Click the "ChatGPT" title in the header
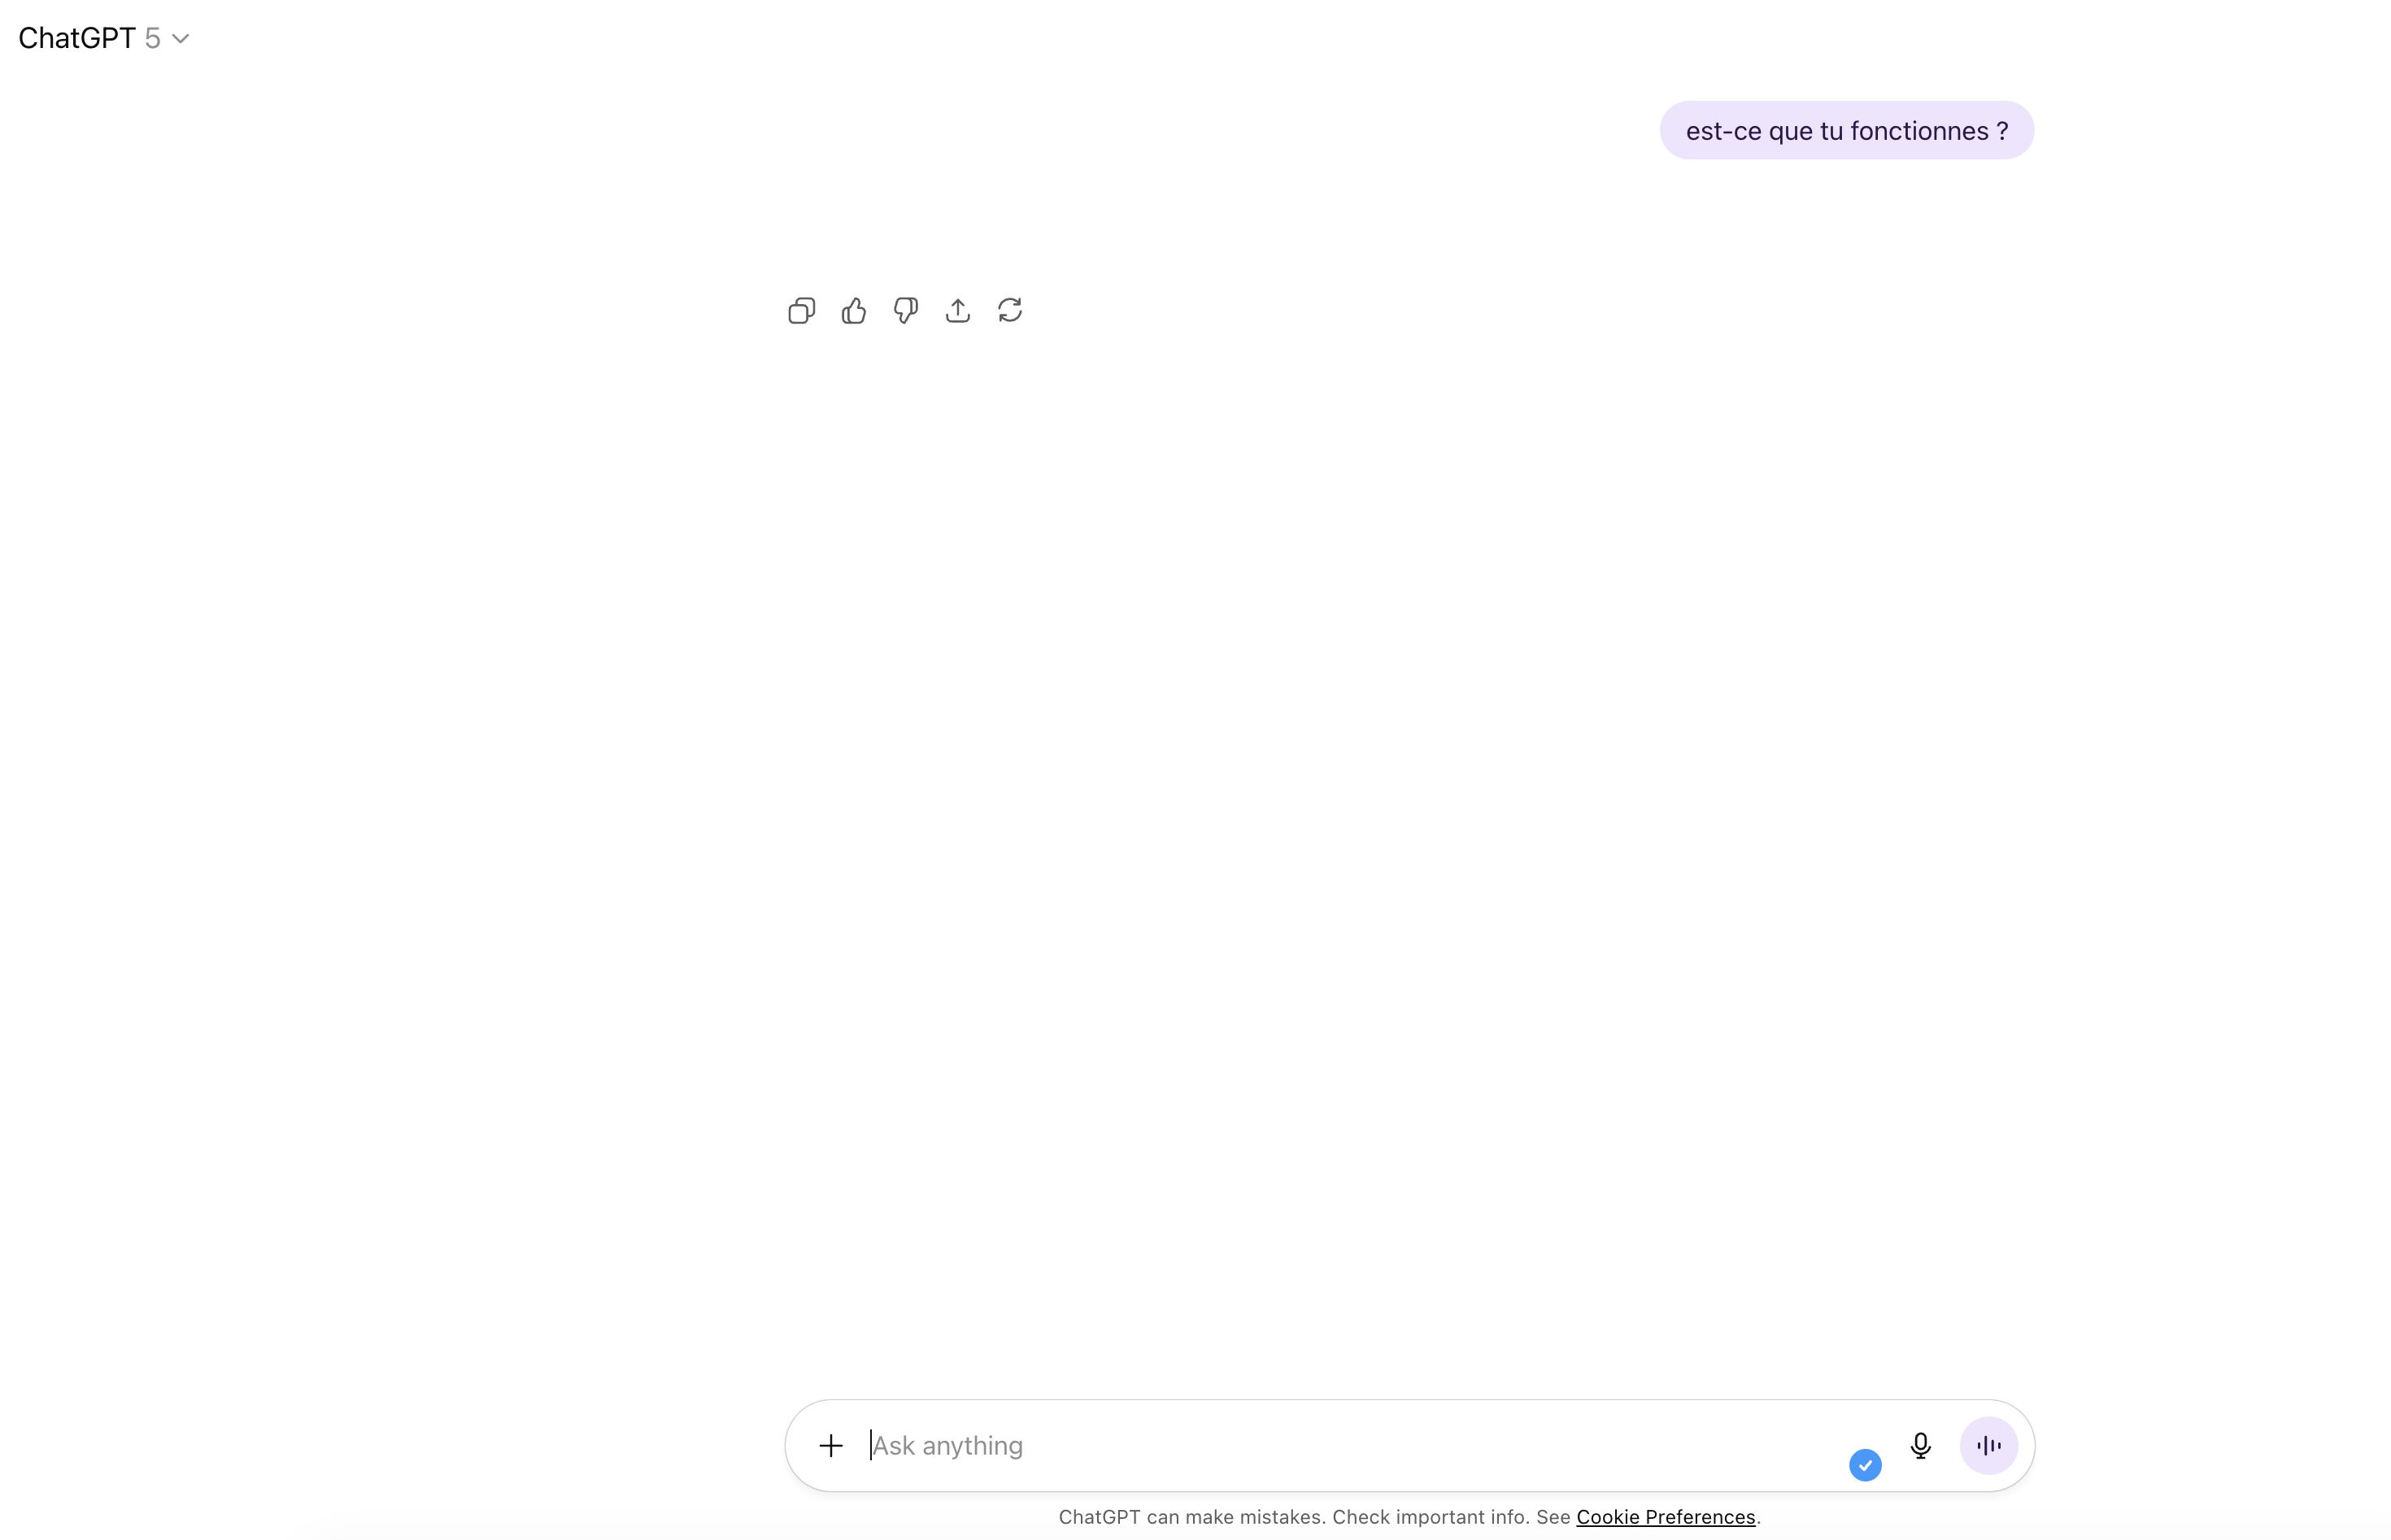2391x1540 pixels. click(x=76, y=38)
